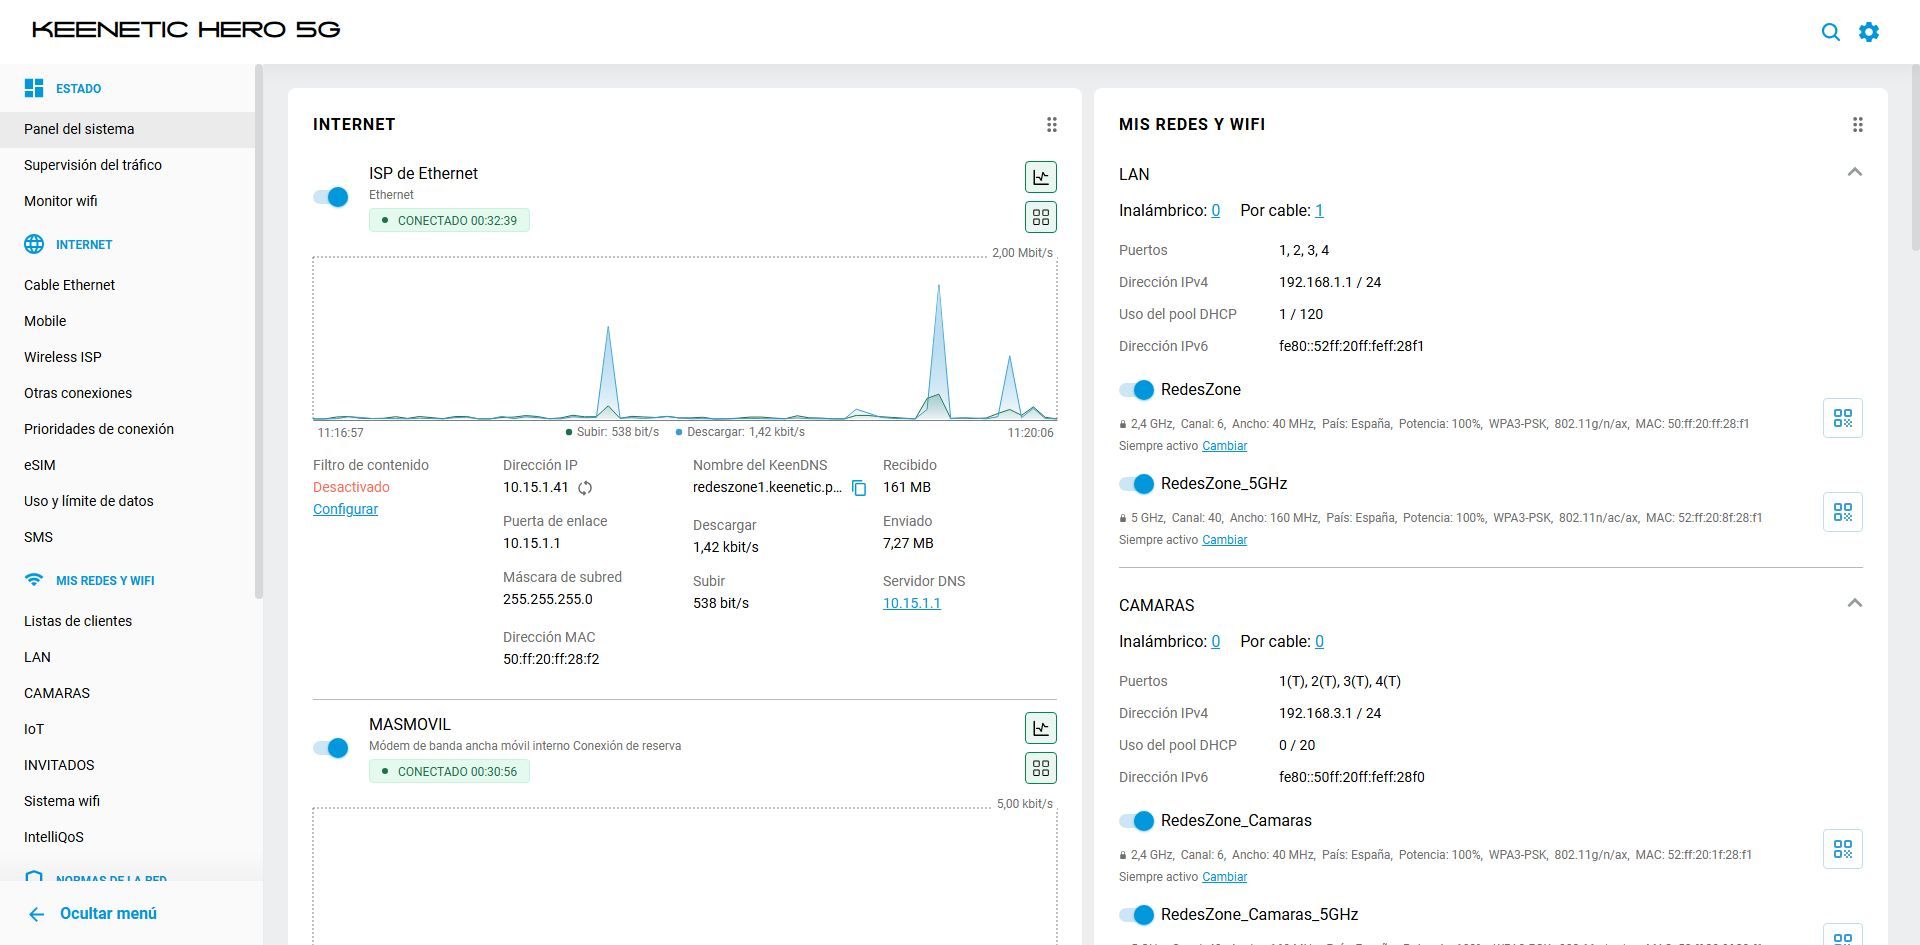This screenshot has height=945, width=1920.
Task: Show QR code for RedesZone_Camaras network
Action: [x=1842, y=849]
